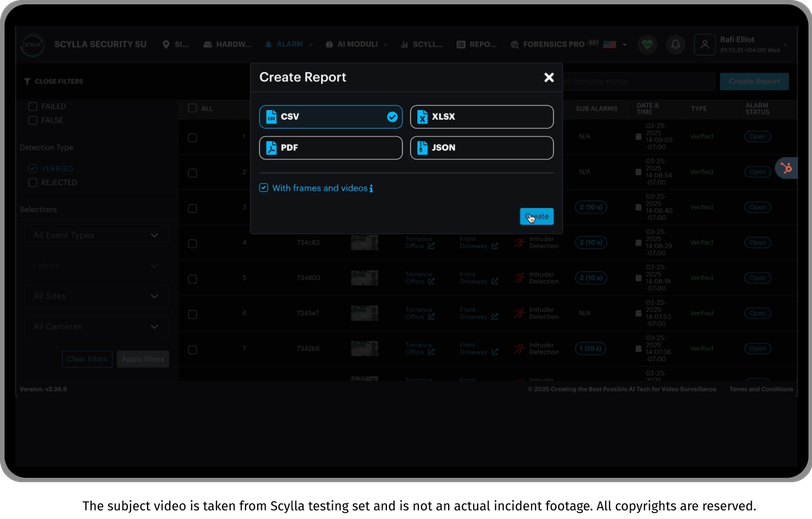Open thumbnail for alarm 7342b6

[365, 349]
